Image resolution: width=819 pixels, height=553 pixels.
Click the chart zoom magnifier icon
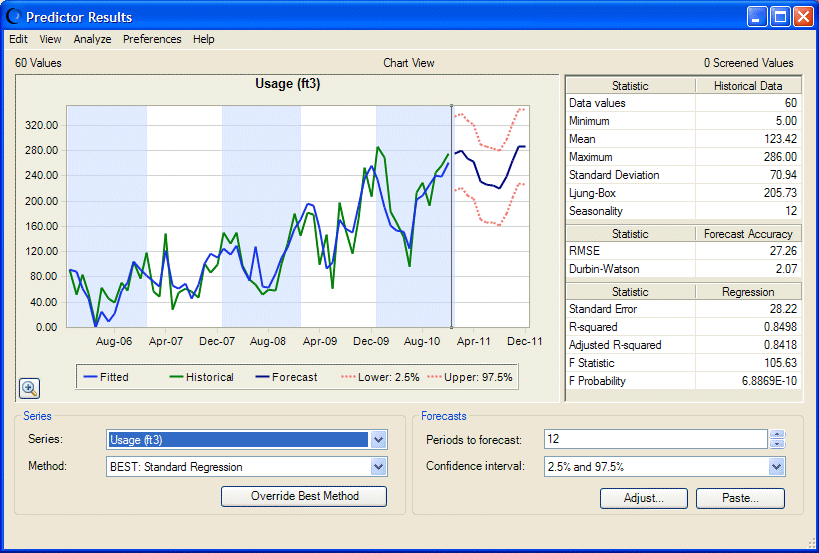(29, 389)
